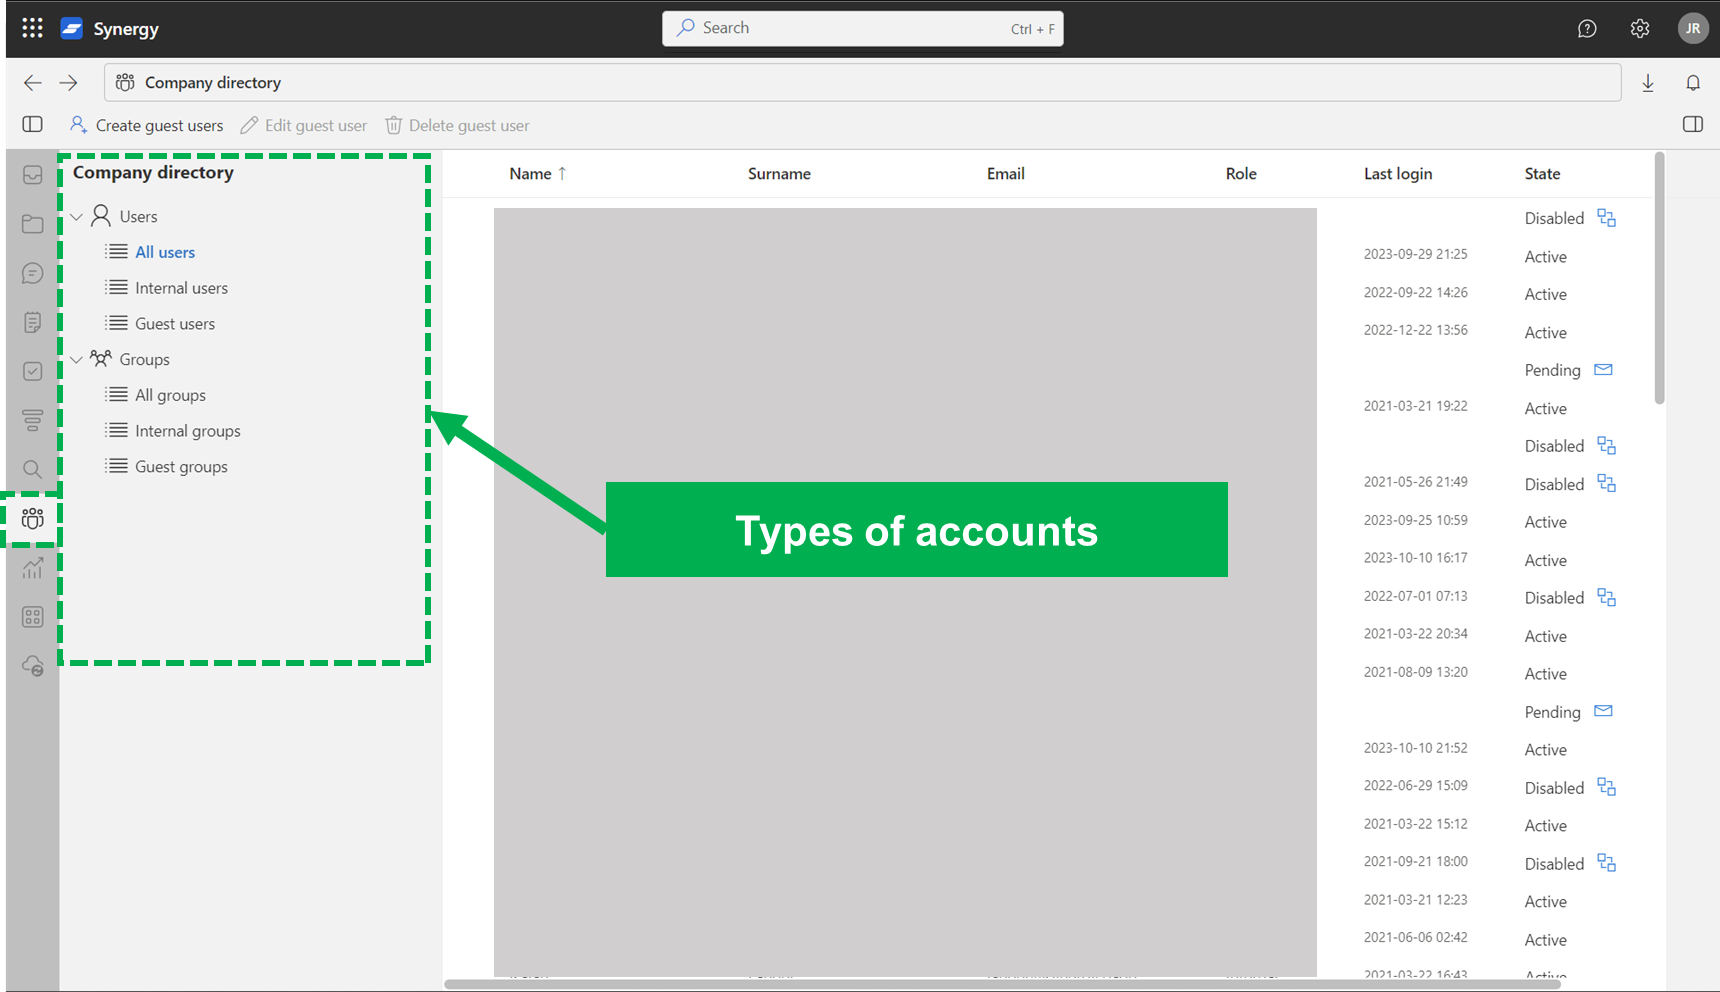Click Edit guest user

point(304,125)
